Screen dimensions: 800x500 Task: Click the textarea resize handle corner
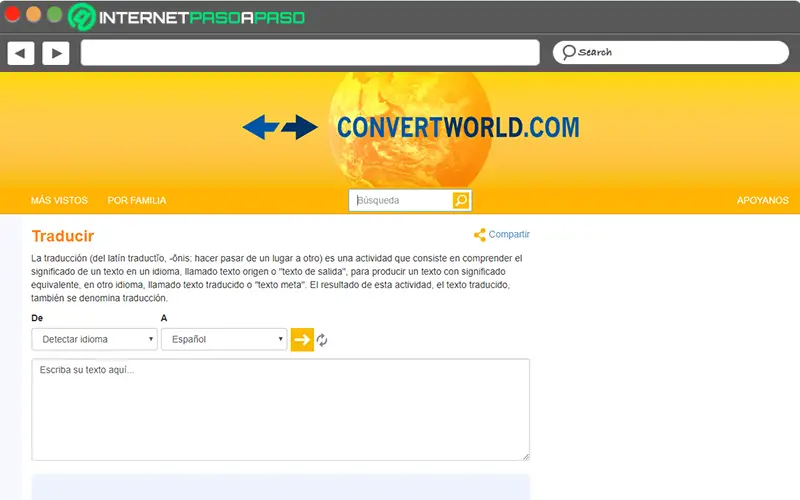526,457
